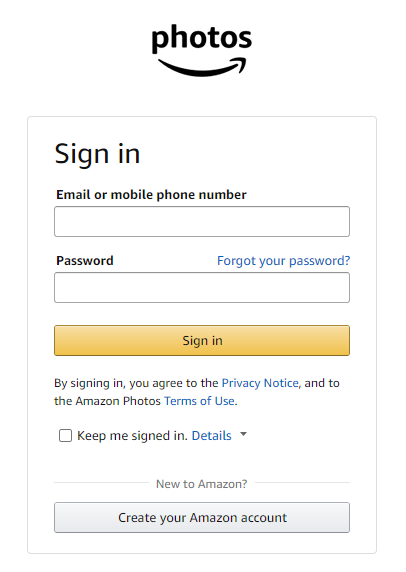Focus the Password input field

click(x=202, y=287)
